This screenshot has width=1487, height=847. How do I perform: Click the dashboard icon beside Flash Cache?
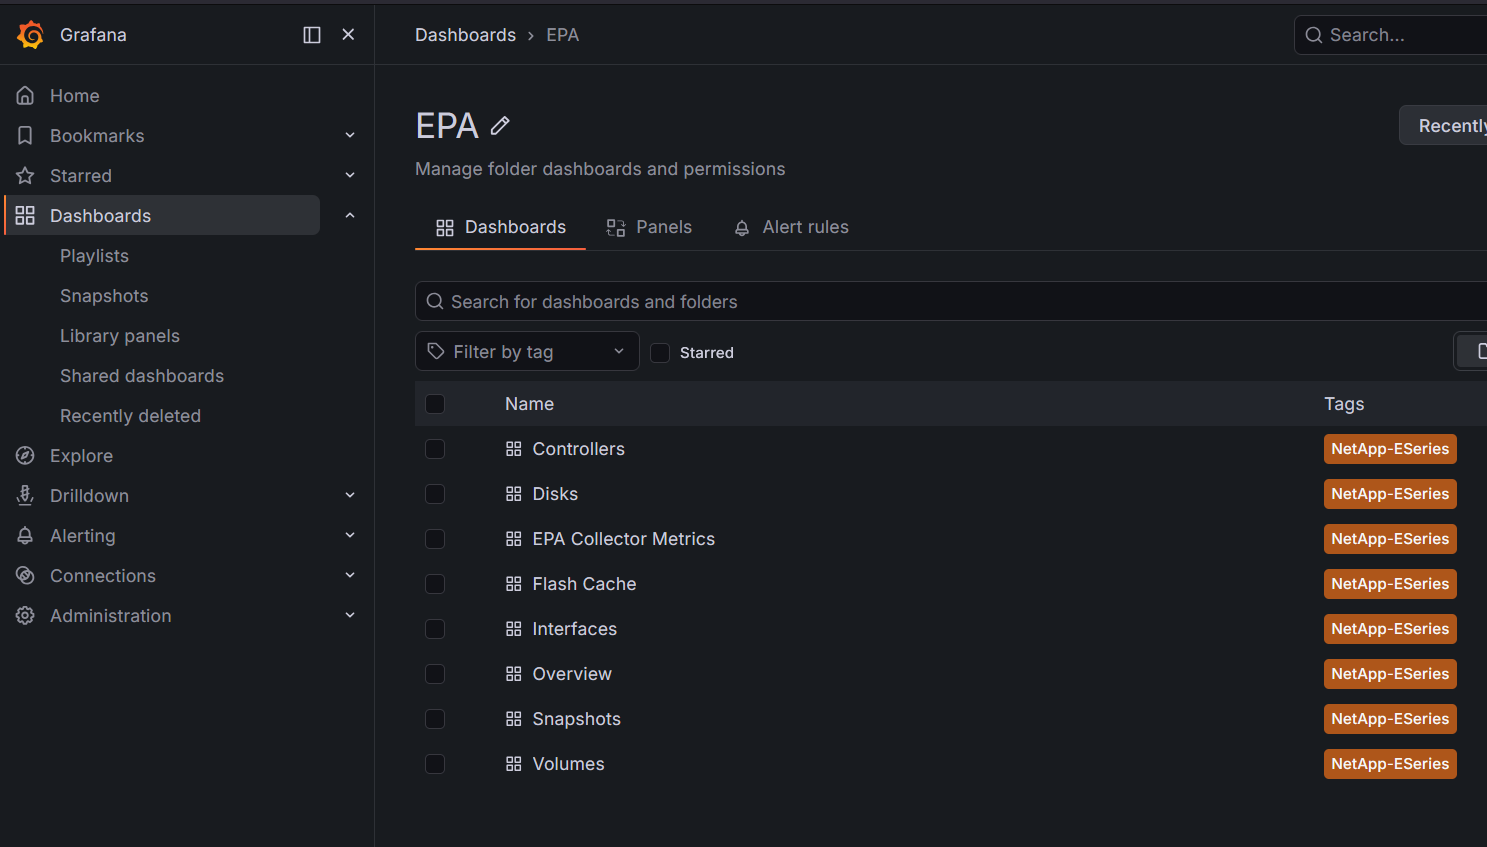514,584
